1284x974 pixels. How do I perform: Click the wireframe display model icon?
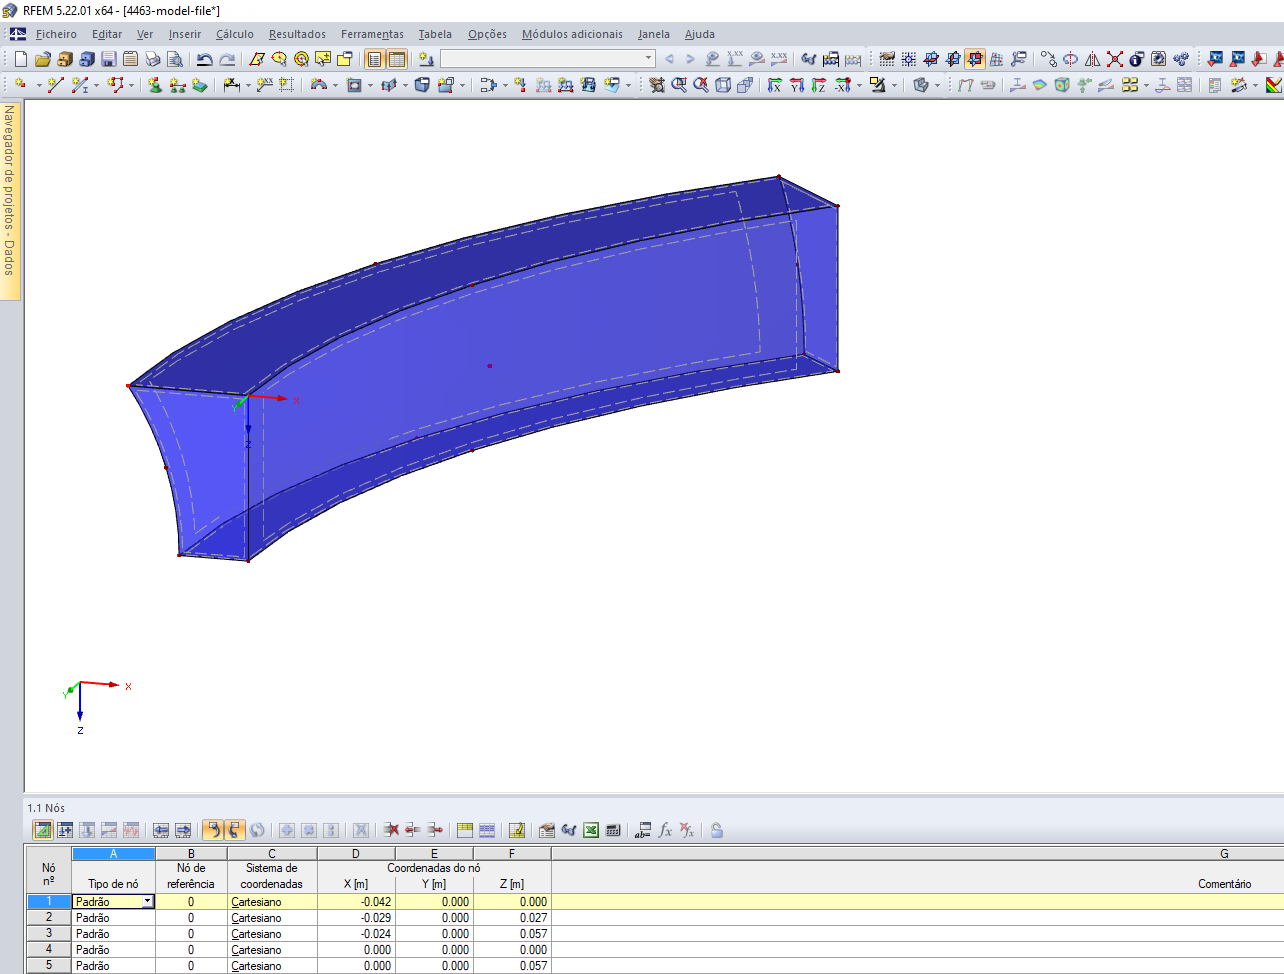click(723, 85)
